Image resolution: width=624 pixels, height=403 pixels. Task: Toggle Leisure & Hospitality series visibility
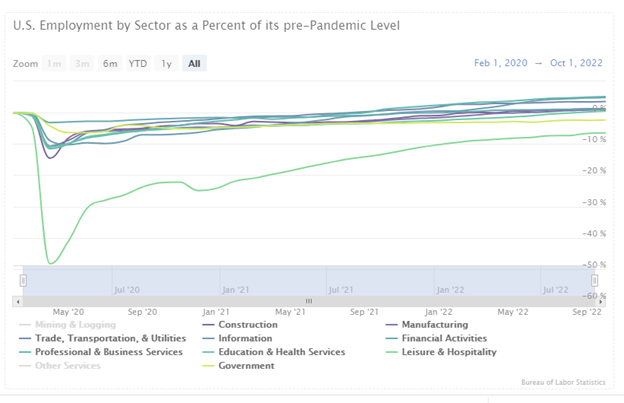[446, 352]
